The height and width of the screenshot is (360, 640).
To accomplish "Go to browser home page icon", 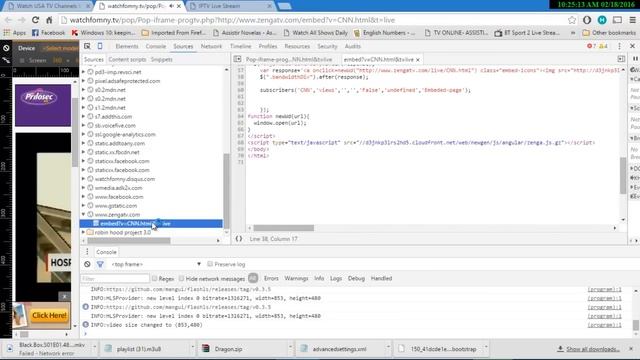I will click(49, 20).
